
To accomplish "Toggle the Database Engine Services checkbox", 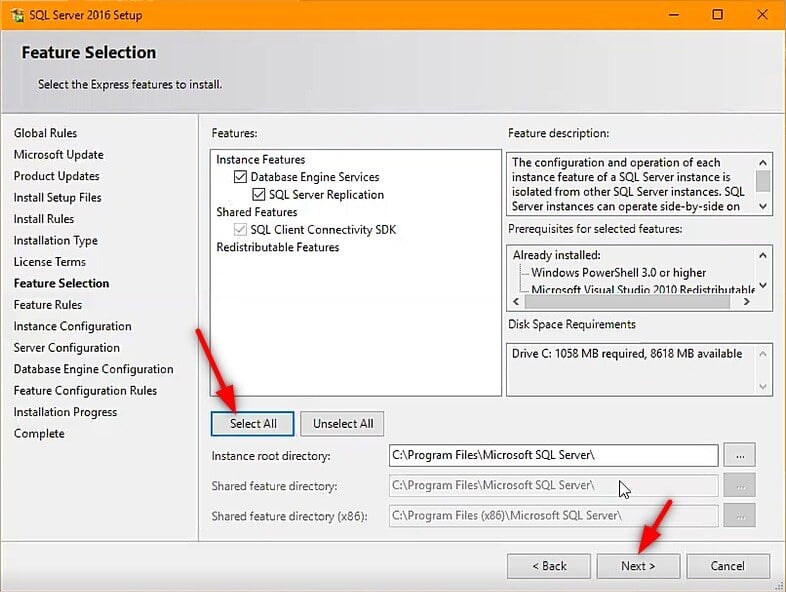I will (241, 177).
